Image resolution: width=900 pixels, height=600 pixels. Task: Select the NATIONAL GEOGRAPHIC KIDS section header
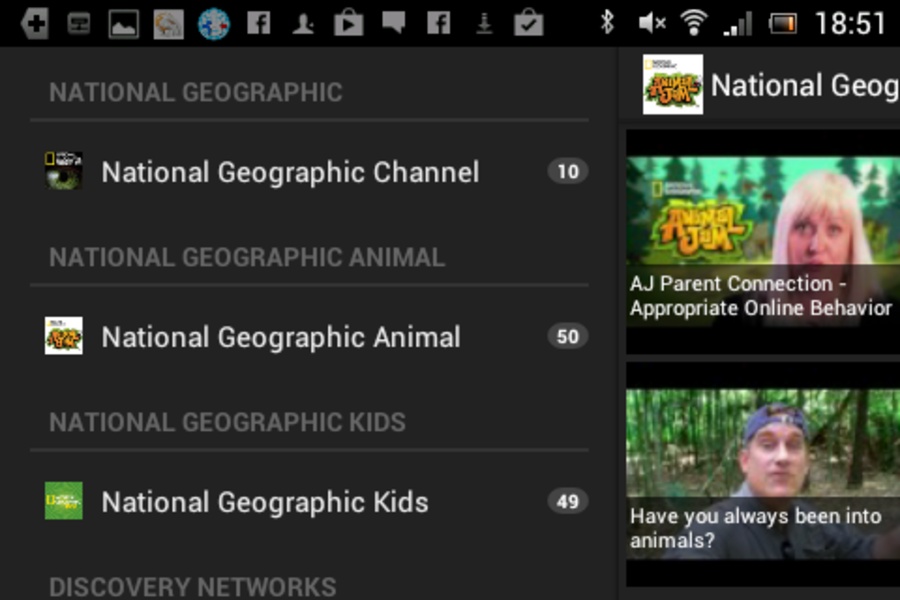(227, 422)
